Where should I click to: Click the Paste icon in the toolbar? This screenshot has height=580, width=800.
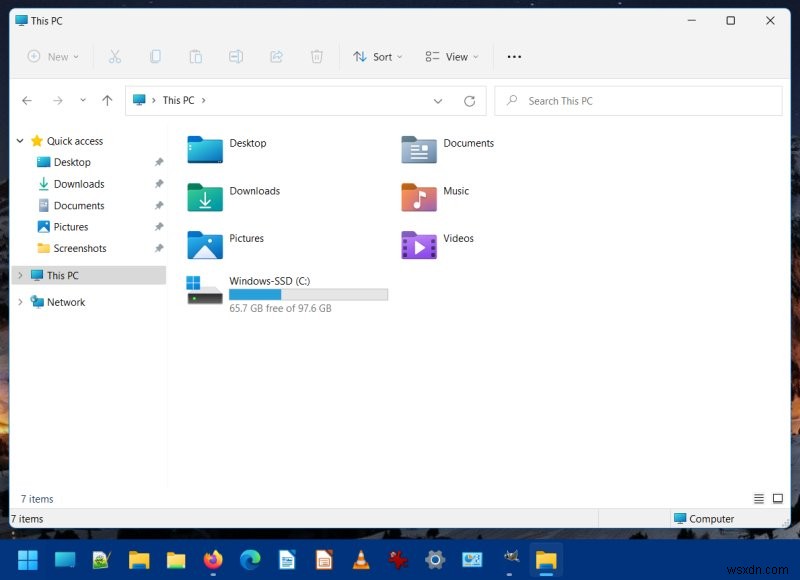coord(196,57)
